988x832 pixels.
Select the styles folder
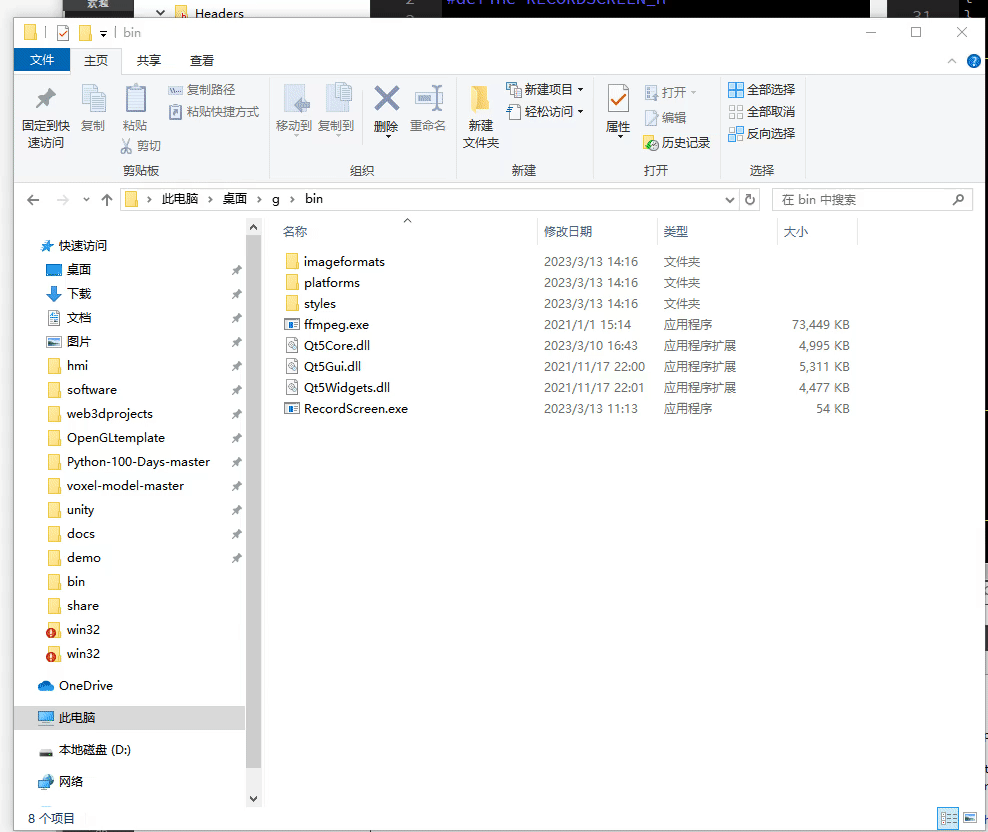pyautogui.click(x=319, y=304)
